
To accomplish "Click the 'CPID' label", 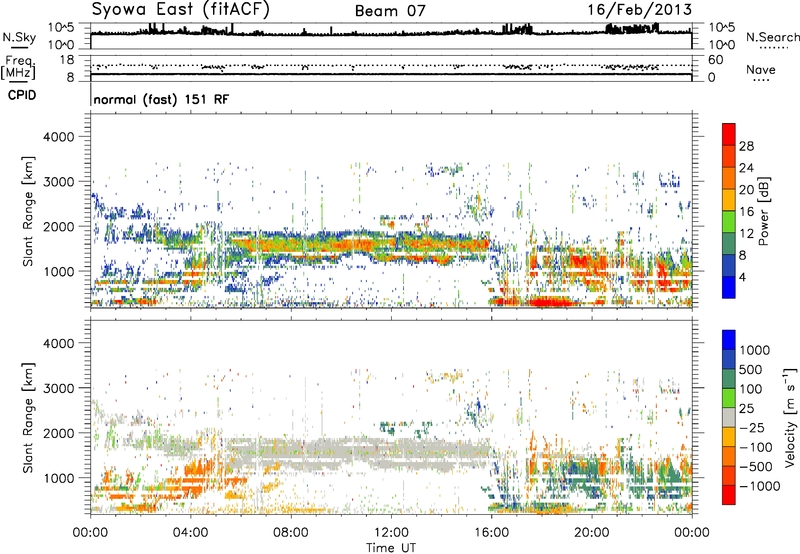I will tap(22, 95).
